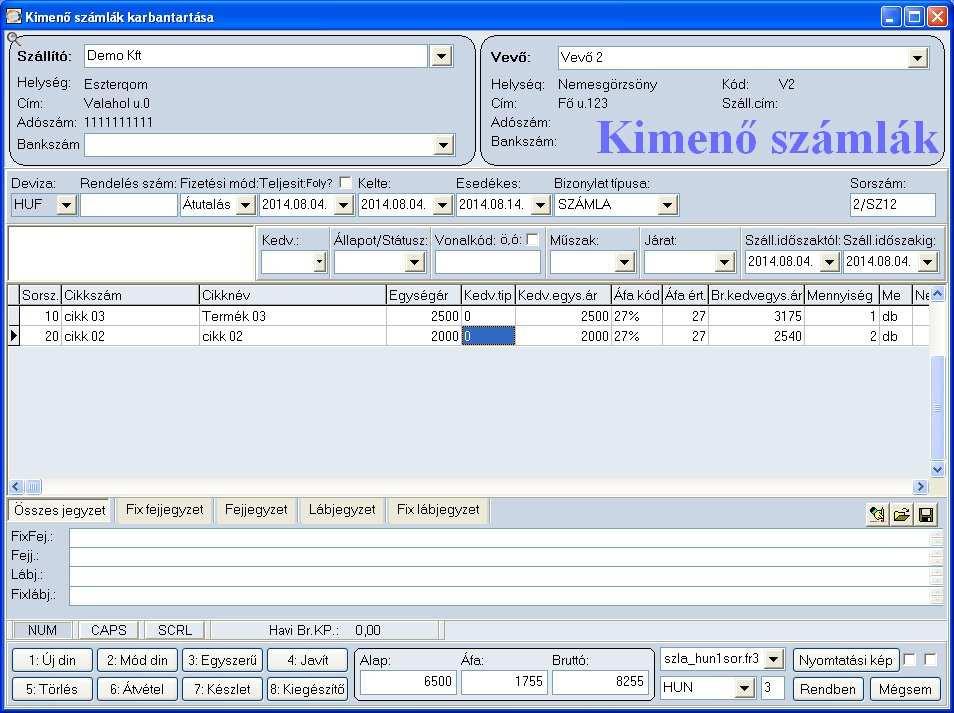Open the Vevő dropdown showing Vevő 2

[917, 58]
